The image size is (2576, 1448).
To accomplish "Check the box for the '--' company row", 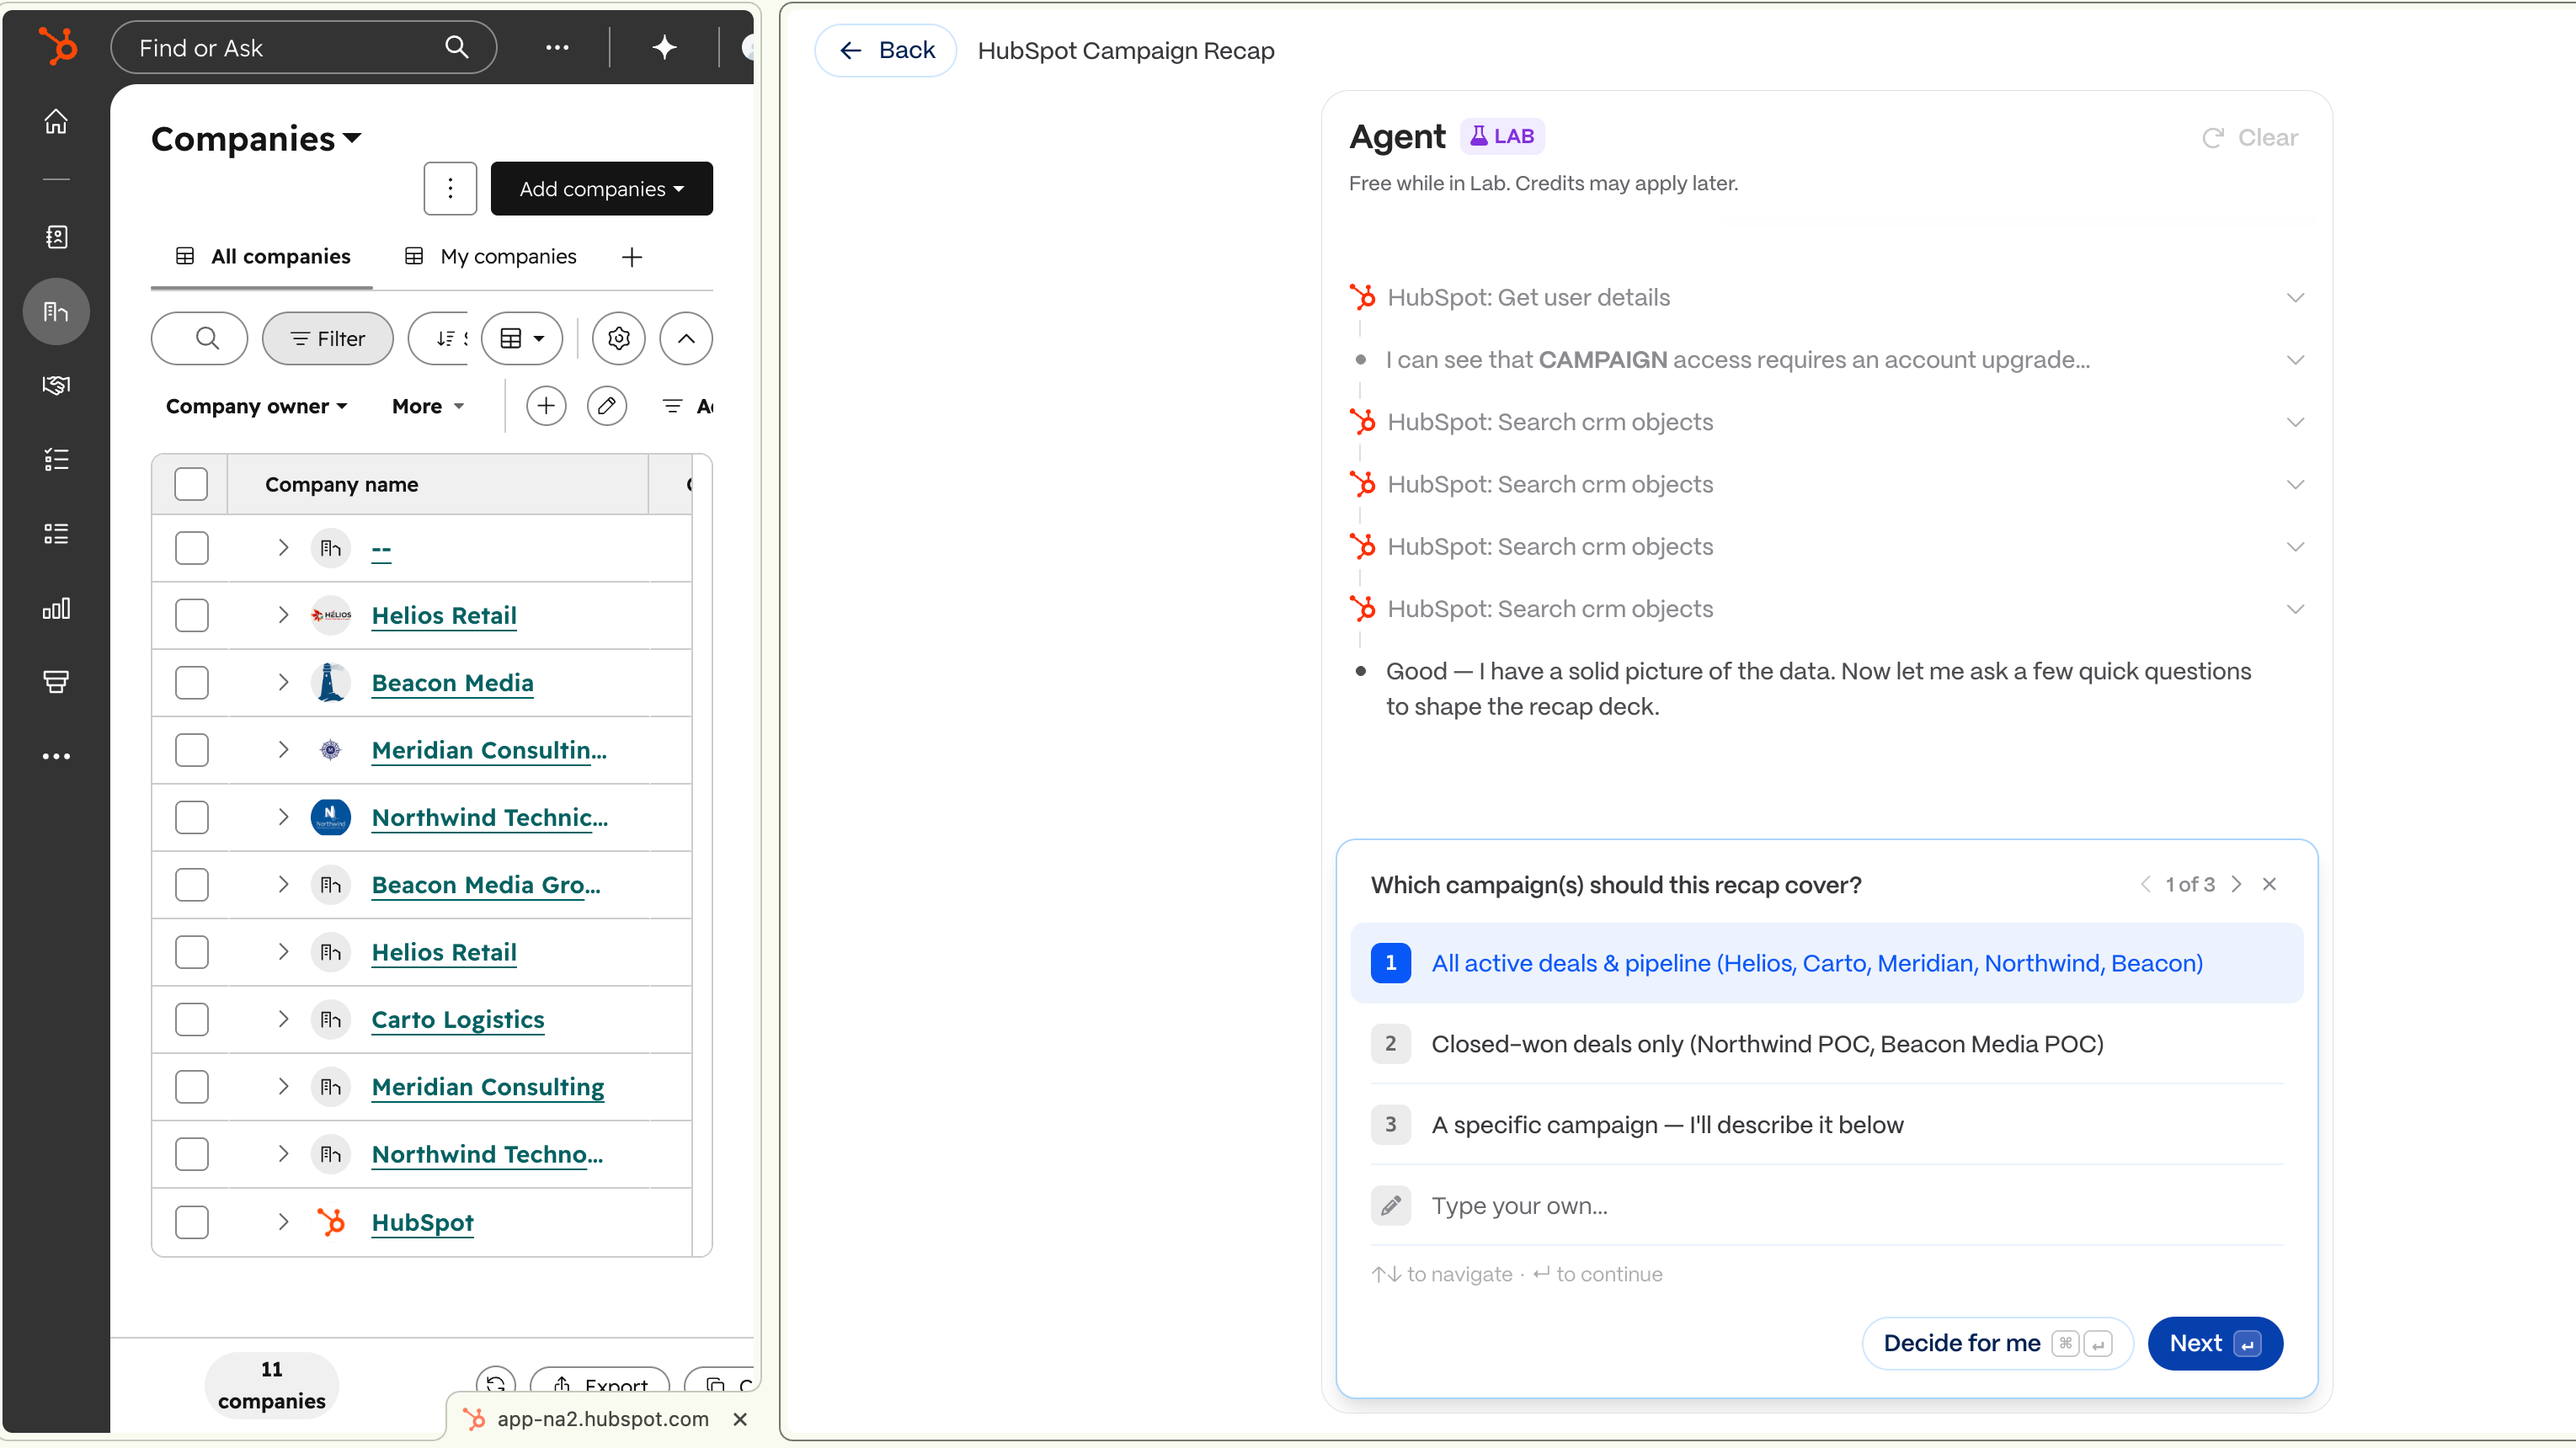I will tap(191, 548).
